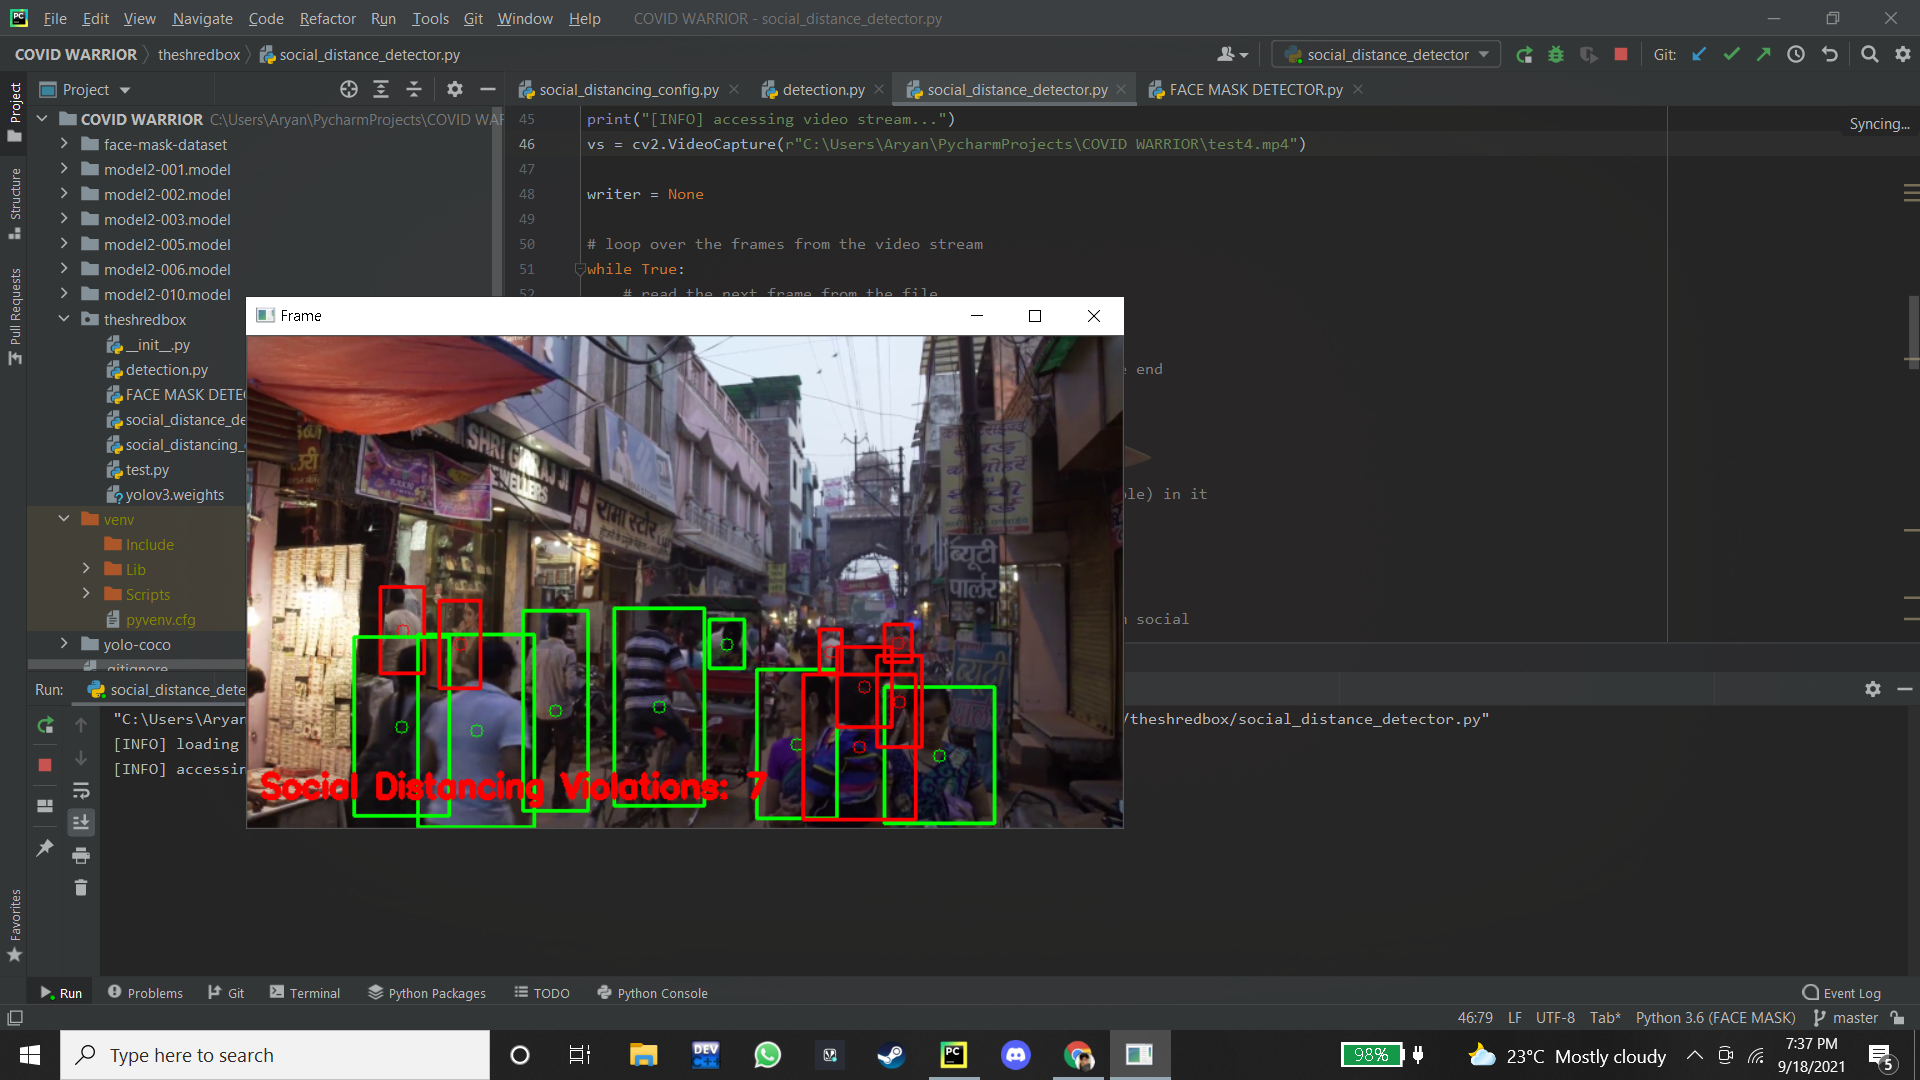Toggle soft-wrap in Run console

click(x=81, y=791)
